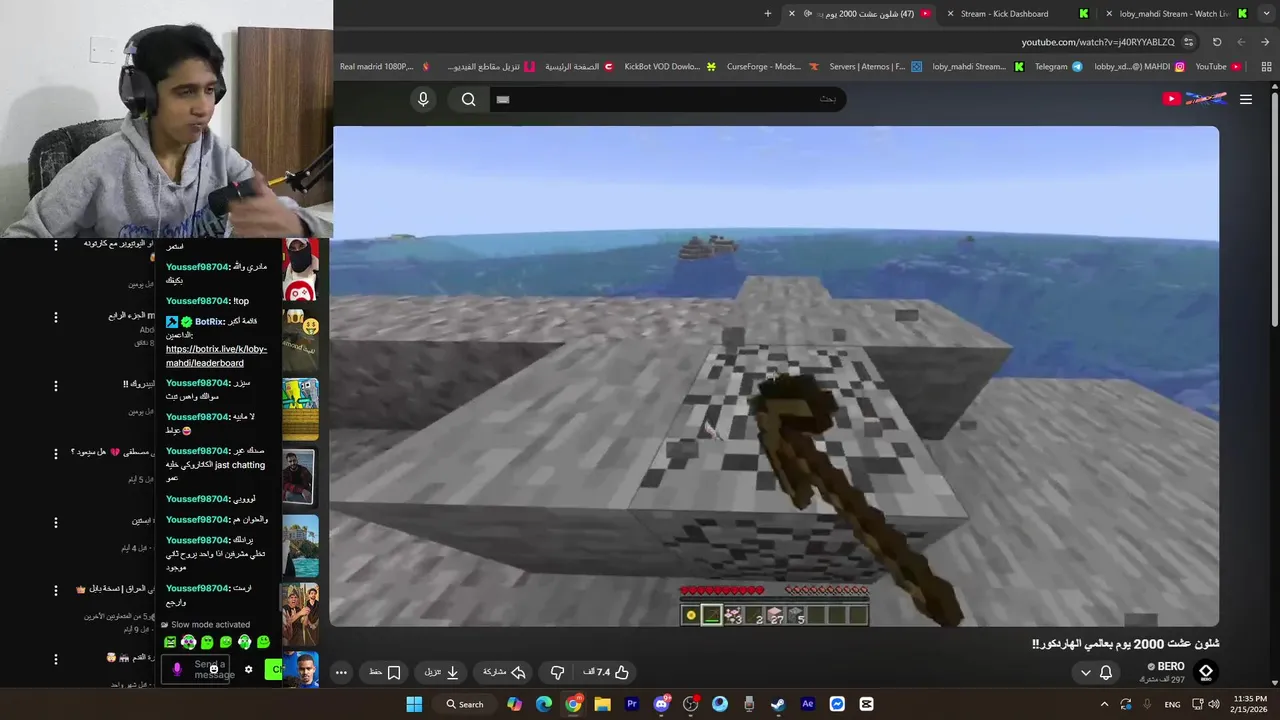Image resolution: width=1280 pixels, height=720 pixels.
Task: Reload the current browser page
Action: [1217, 42]
